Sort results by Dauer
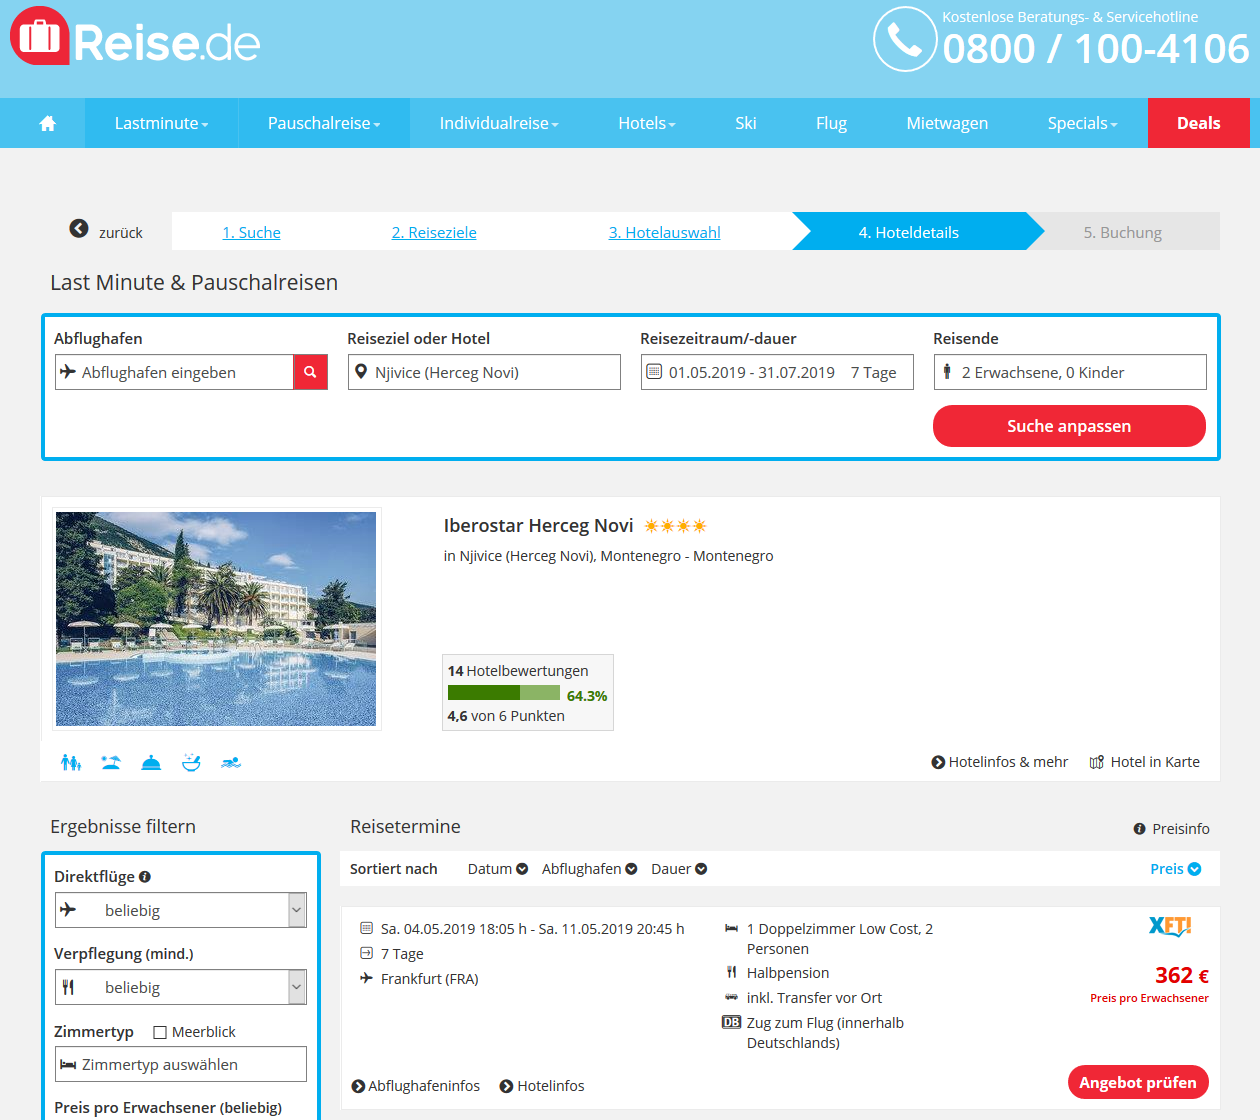Screen dimensions: 1260x1120 (679, 869)
